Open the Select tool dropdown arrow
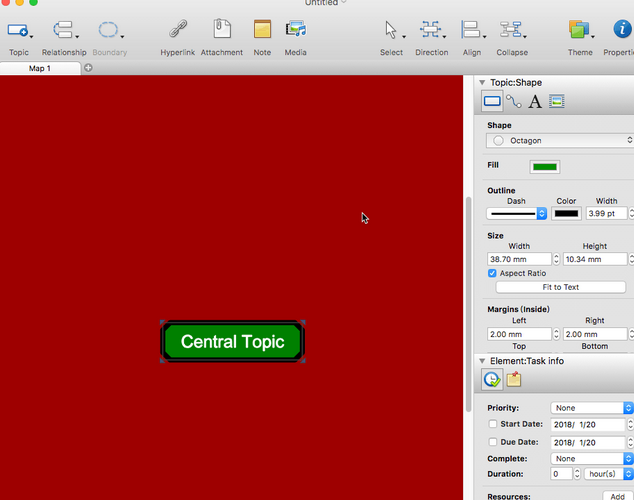 coord(404,37)
